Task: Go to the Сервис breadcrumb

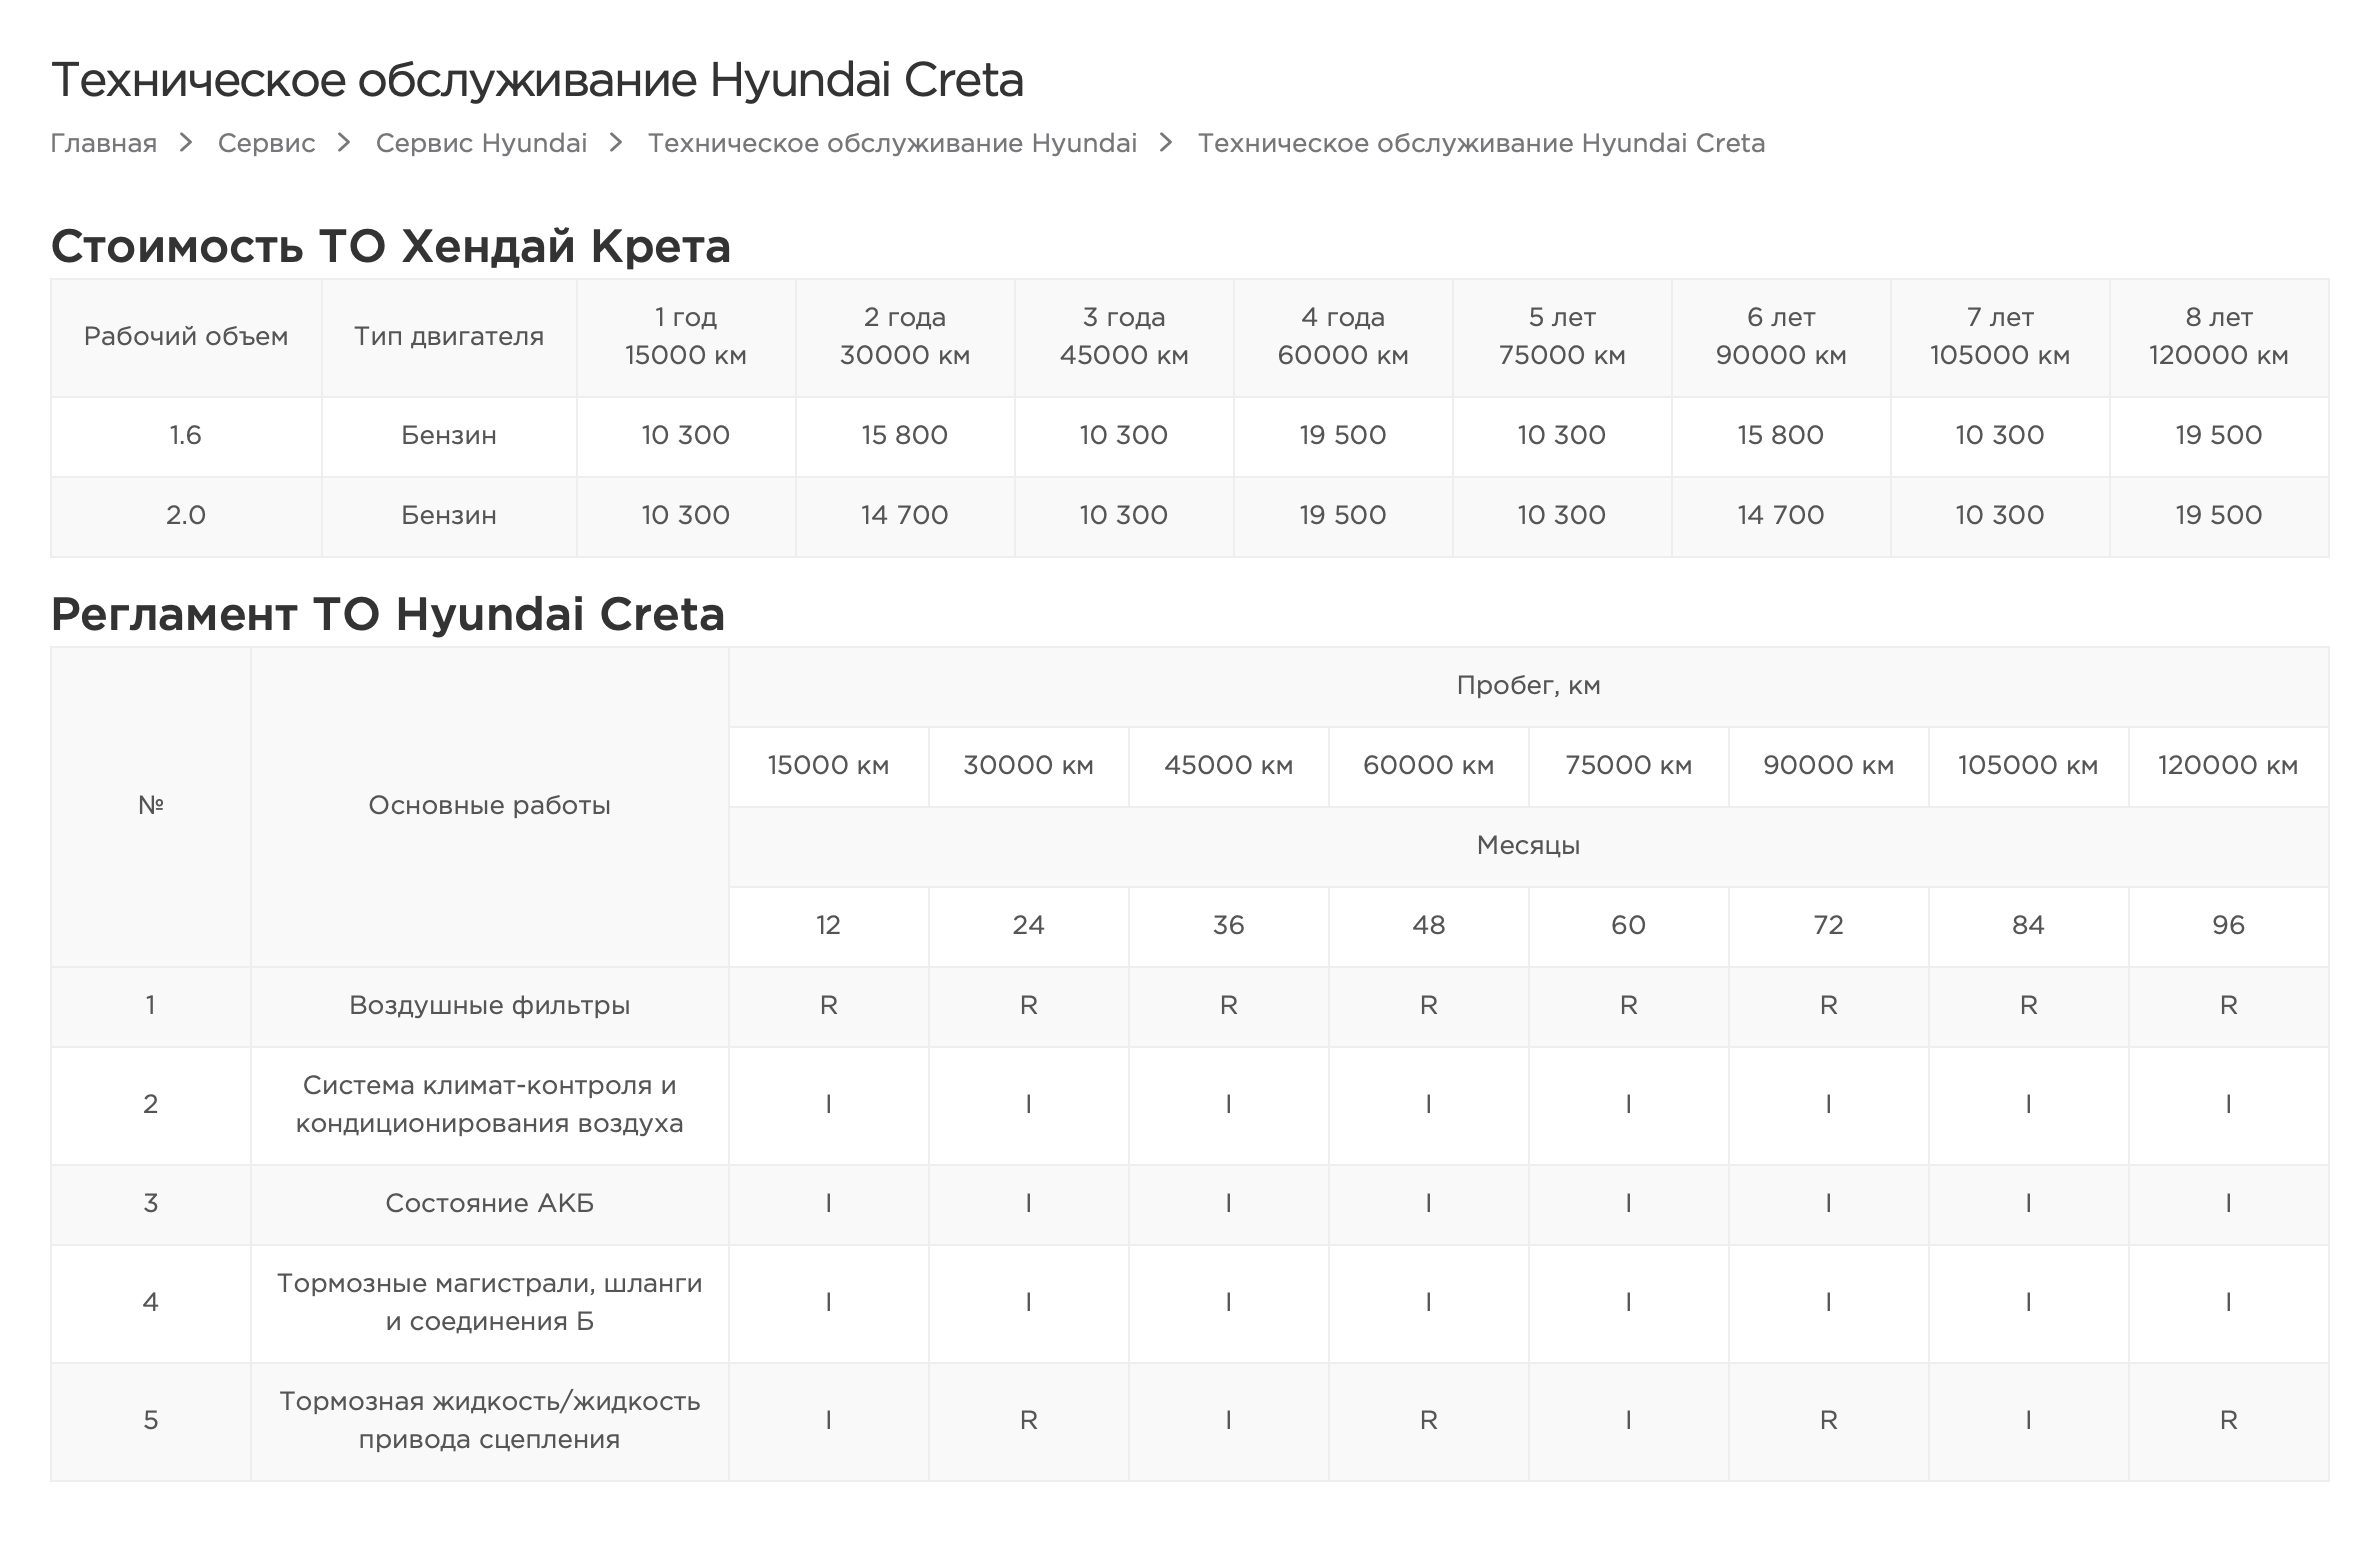Action: [x=266, y=143]
